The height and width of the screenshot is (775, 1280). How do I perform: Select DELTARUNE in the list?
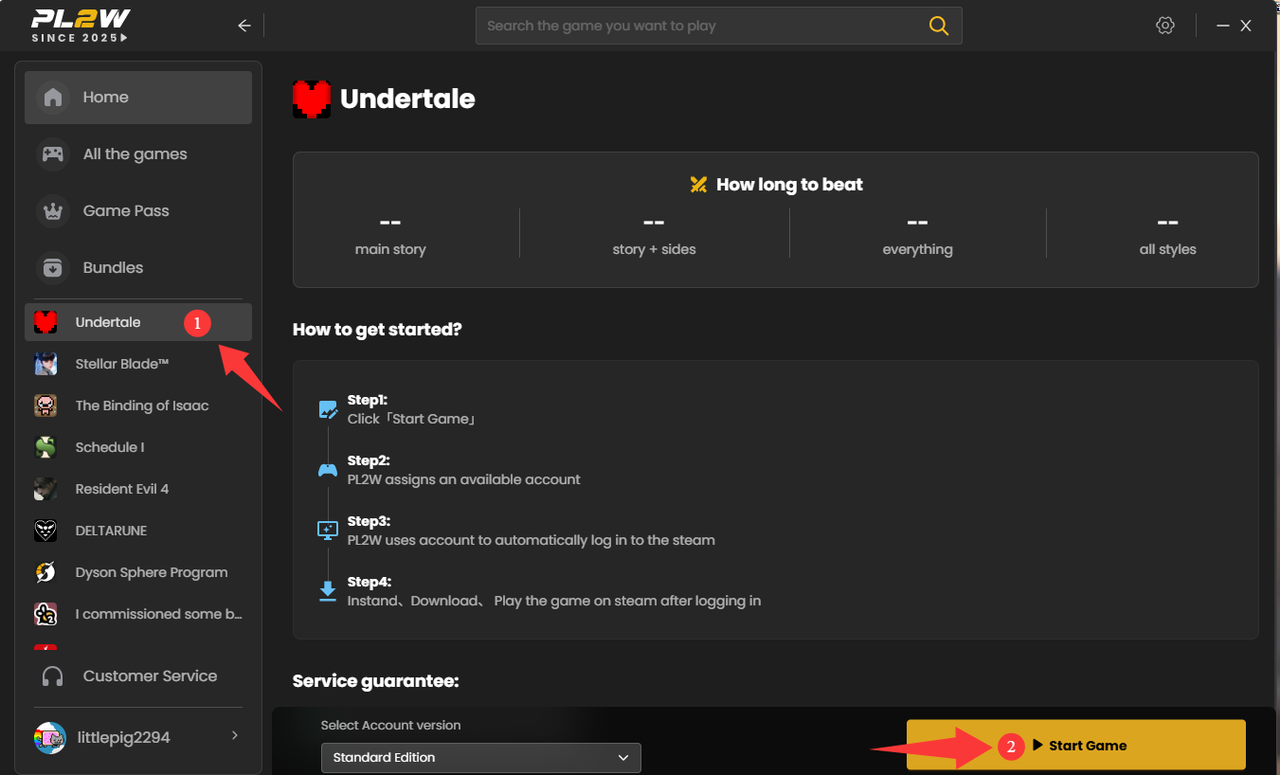coord(138,530)
